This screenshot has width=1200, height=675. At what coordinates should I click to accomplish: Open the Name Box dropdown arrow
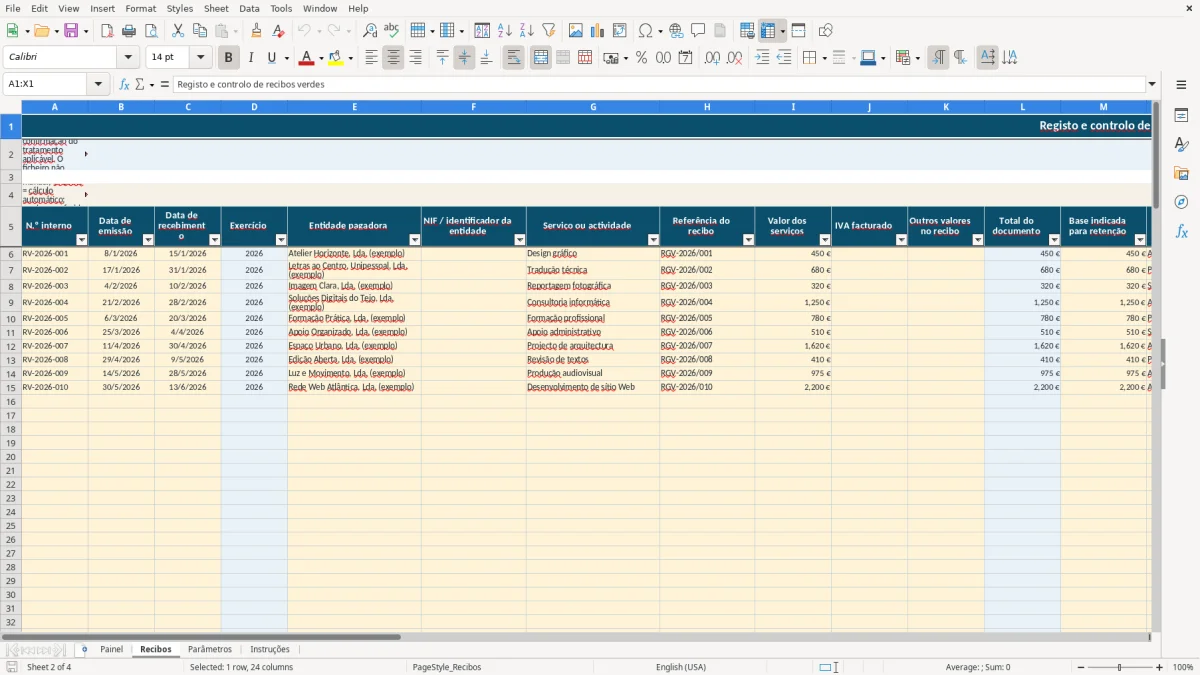coord(98,84)
